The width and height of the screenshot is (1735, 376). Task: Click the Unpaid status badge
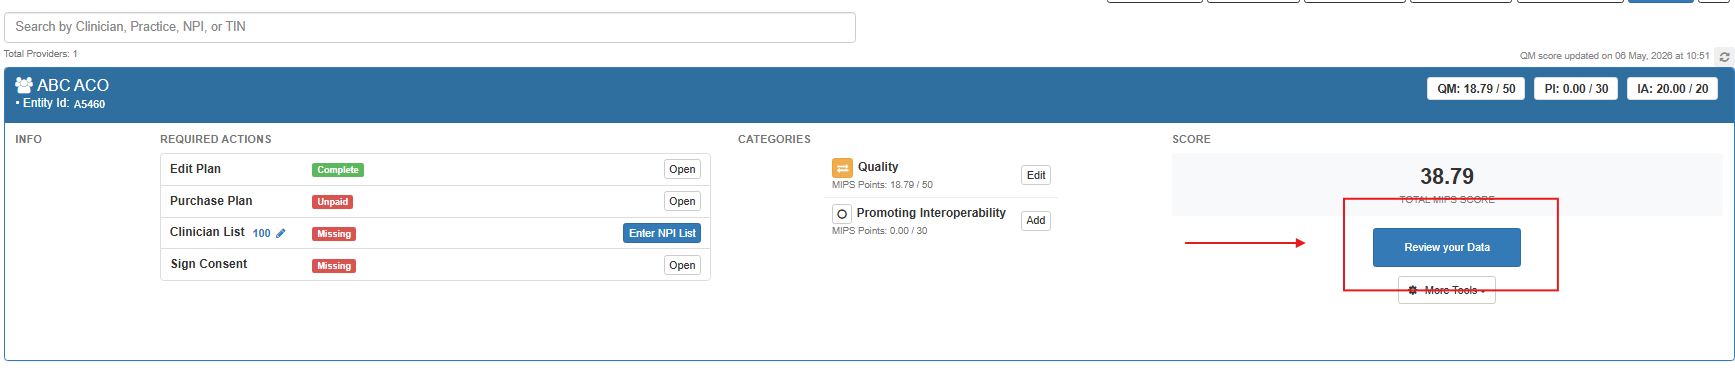[333, 202]
